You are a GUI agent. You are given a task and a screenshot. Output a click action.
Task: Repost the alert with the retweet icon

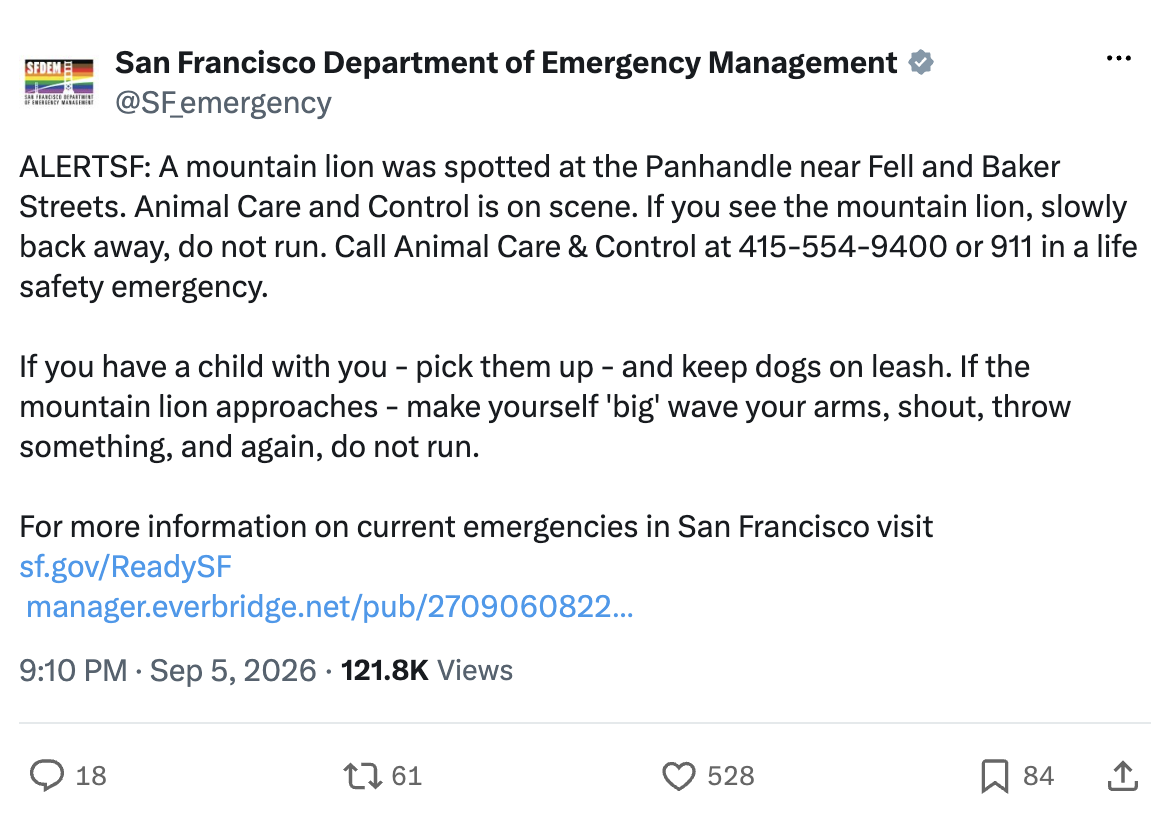[363, 776]
